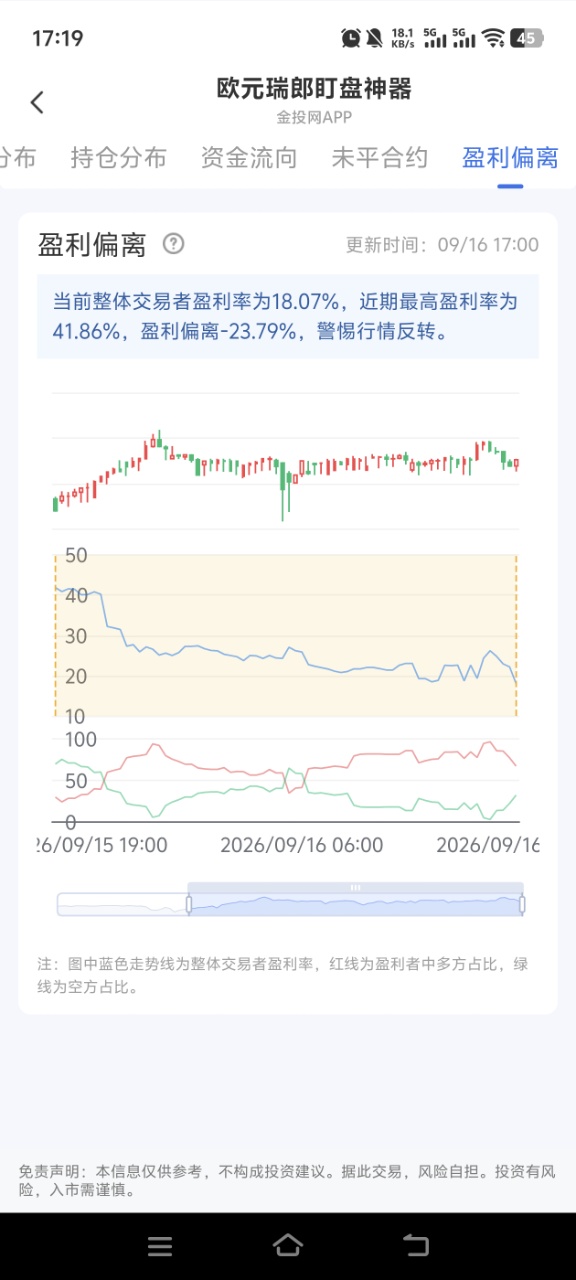Select the 盈利偏离 tab
This screenshot has width=576, height=1280.
click(510, 157)
